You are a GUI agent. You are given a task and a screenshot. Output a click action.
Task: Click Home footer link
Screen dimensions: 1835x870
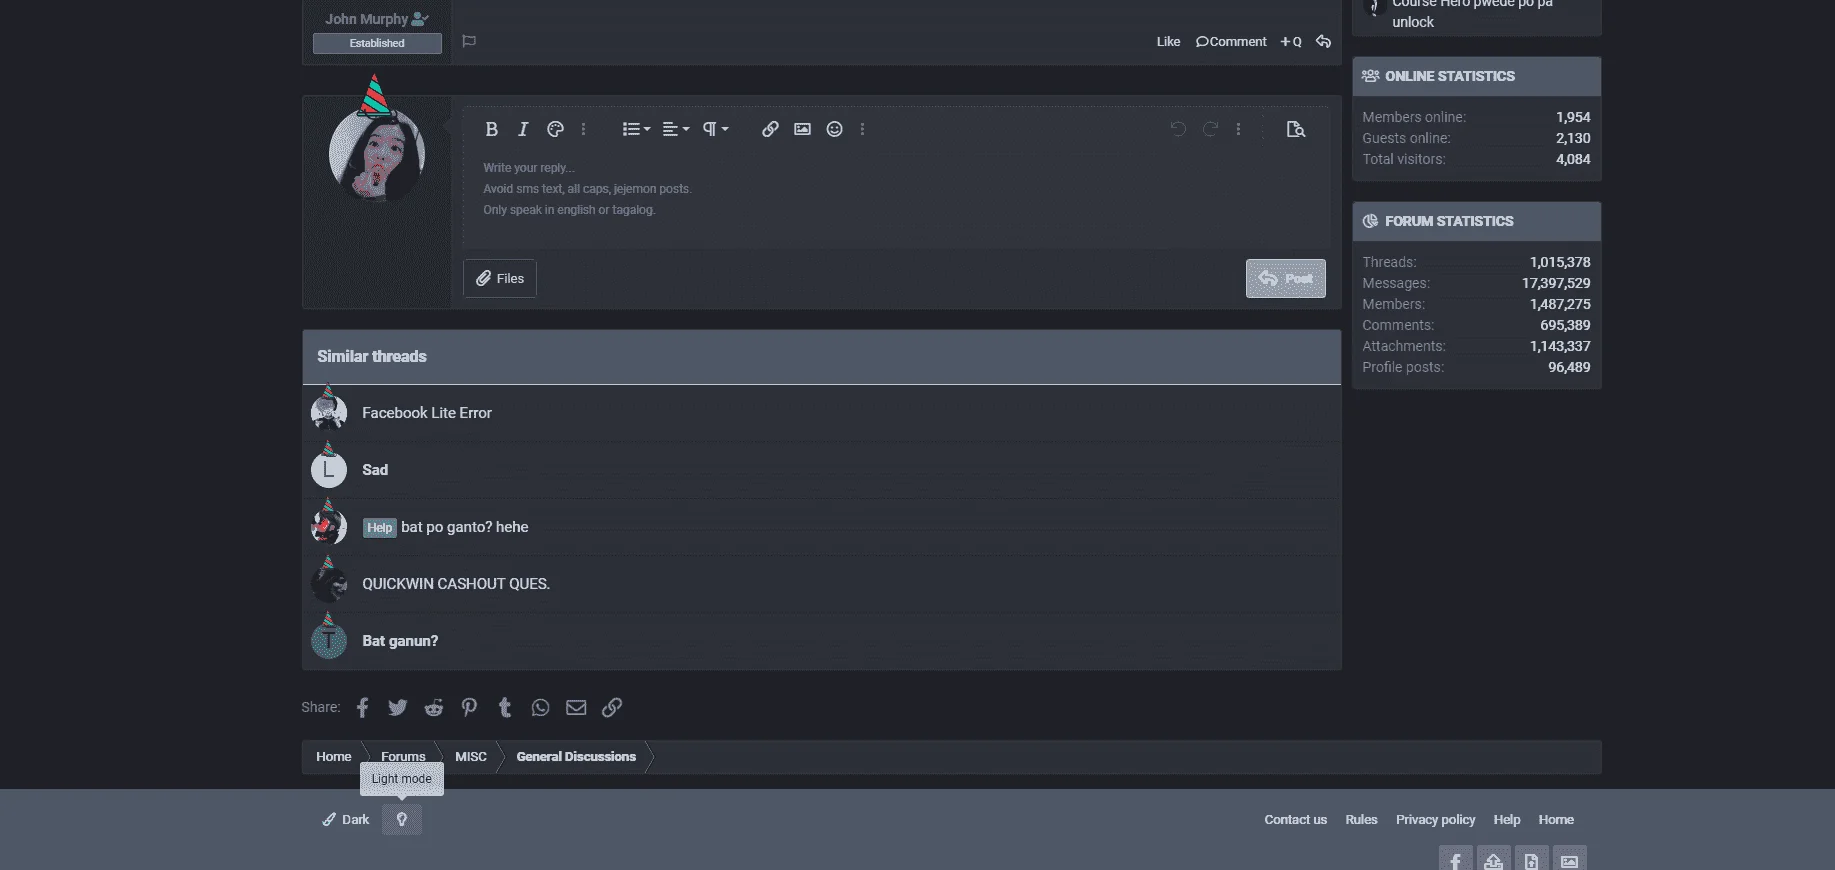pyautogui.click(x=1556, y=819)
